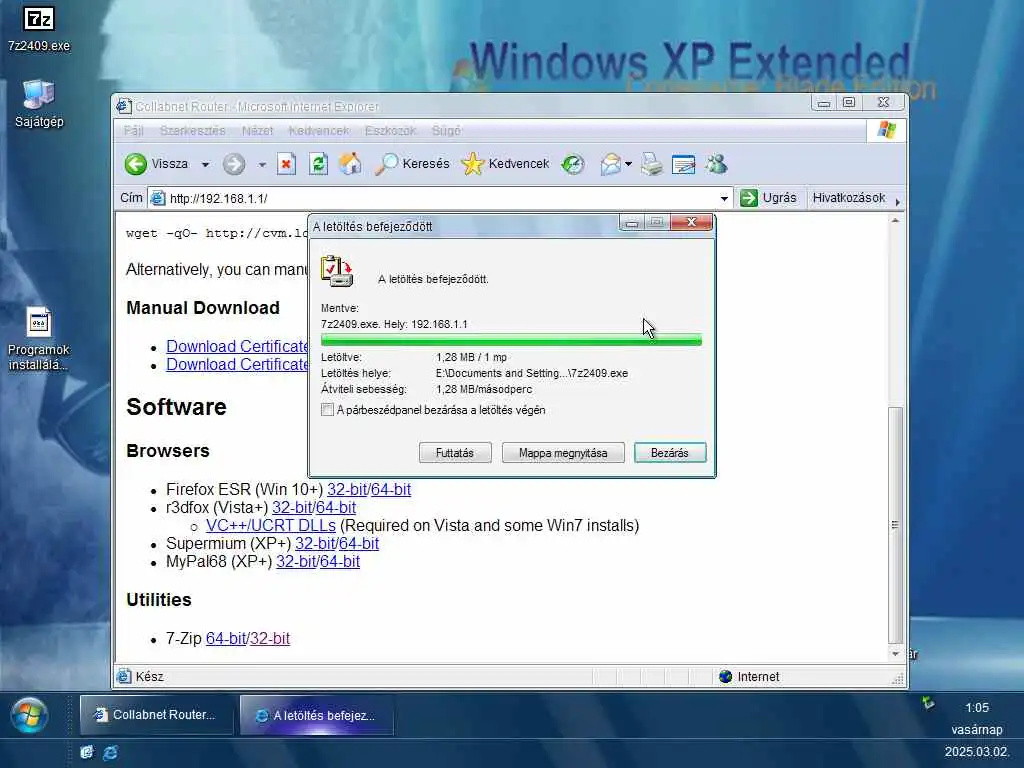Viewport: 1024px width, 768px height.
Task: Click the address field with http://192.168.1.1/
Action: [x=441, y=199]
